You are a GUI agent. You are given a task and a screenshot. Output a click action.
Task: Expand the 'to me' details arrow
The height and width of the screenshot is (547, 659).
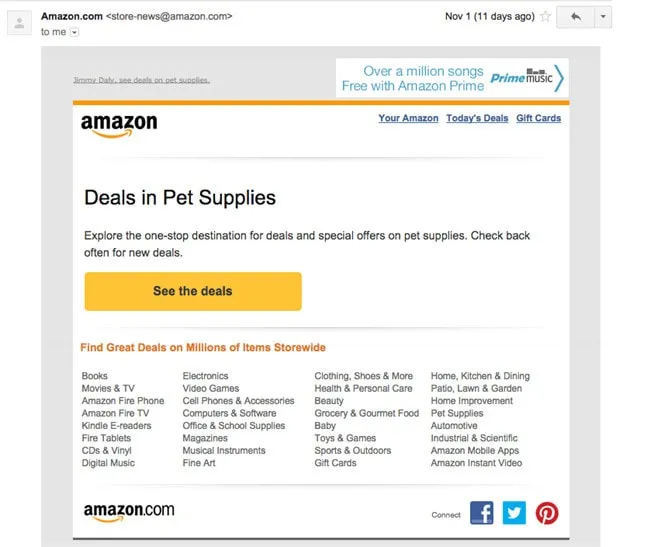coord(75,32)
